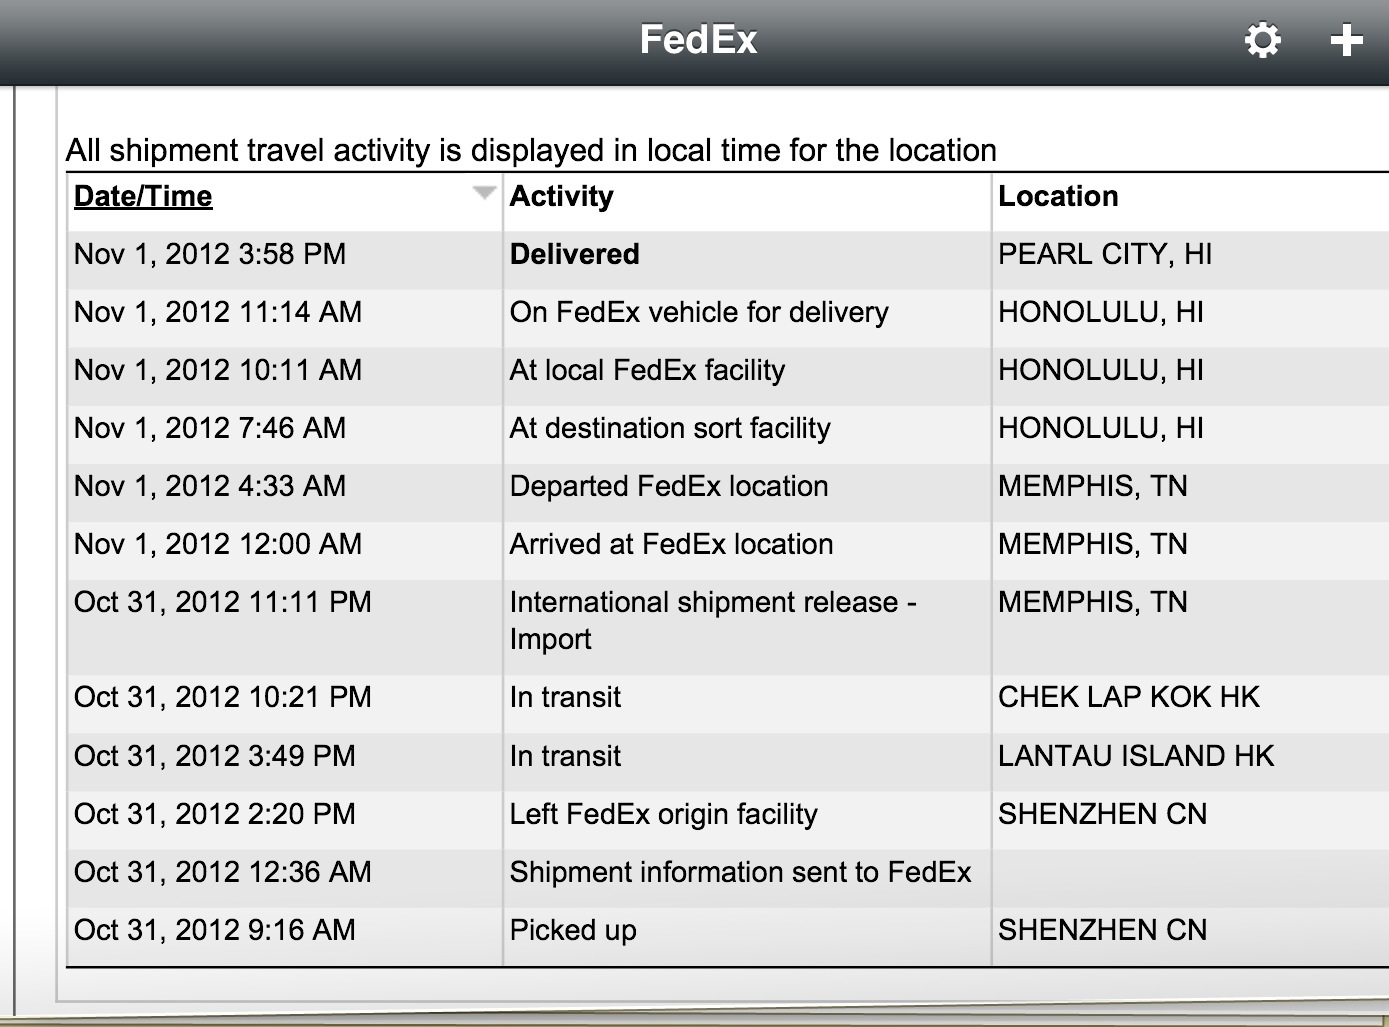Click the At destination sort facility entry

tap(670, 428)
